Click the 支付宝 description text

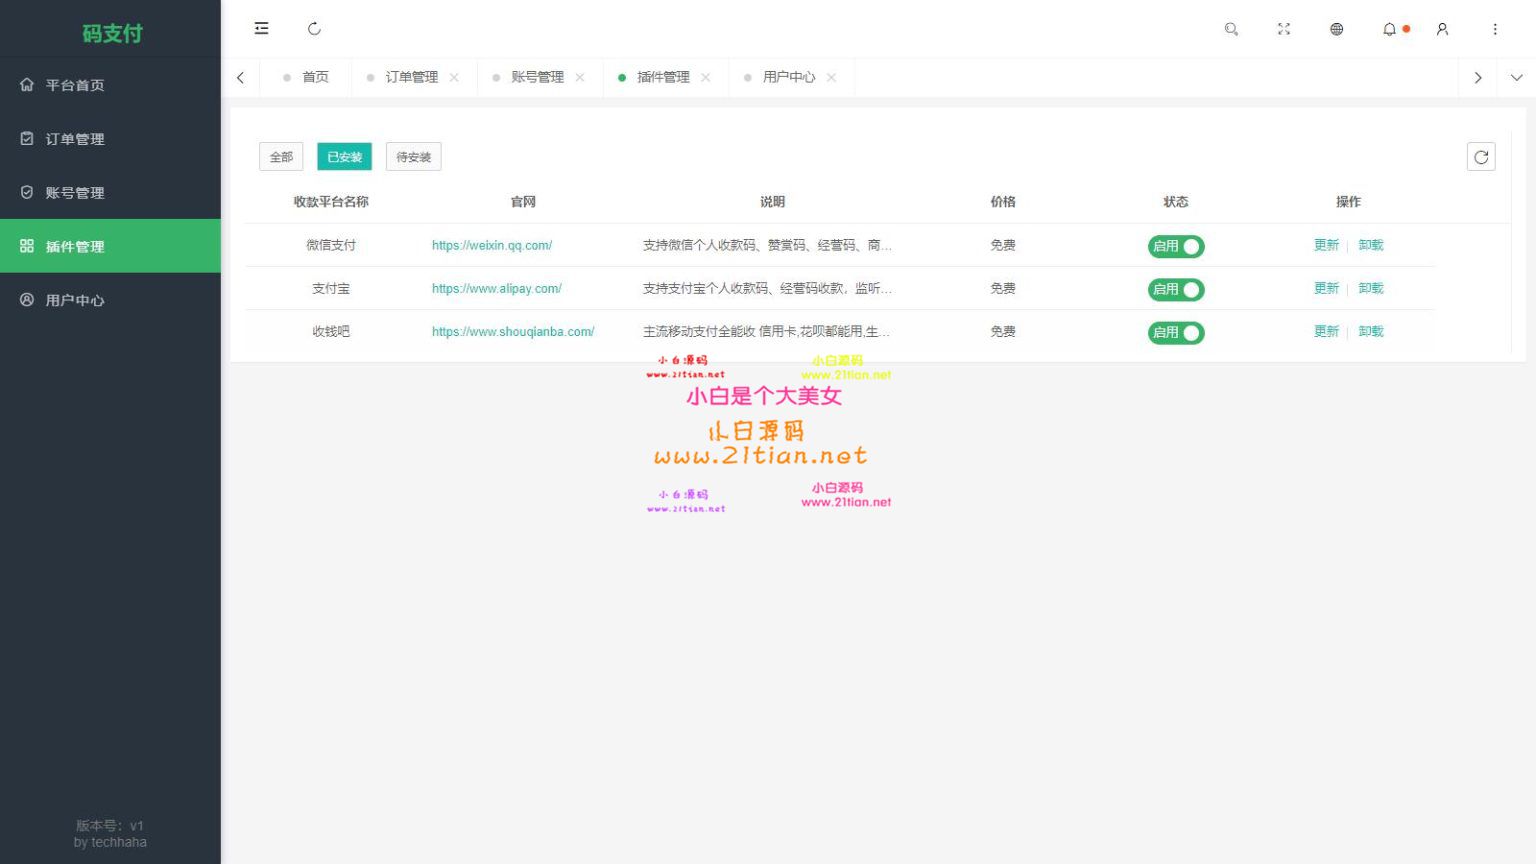tap(767, 288)
